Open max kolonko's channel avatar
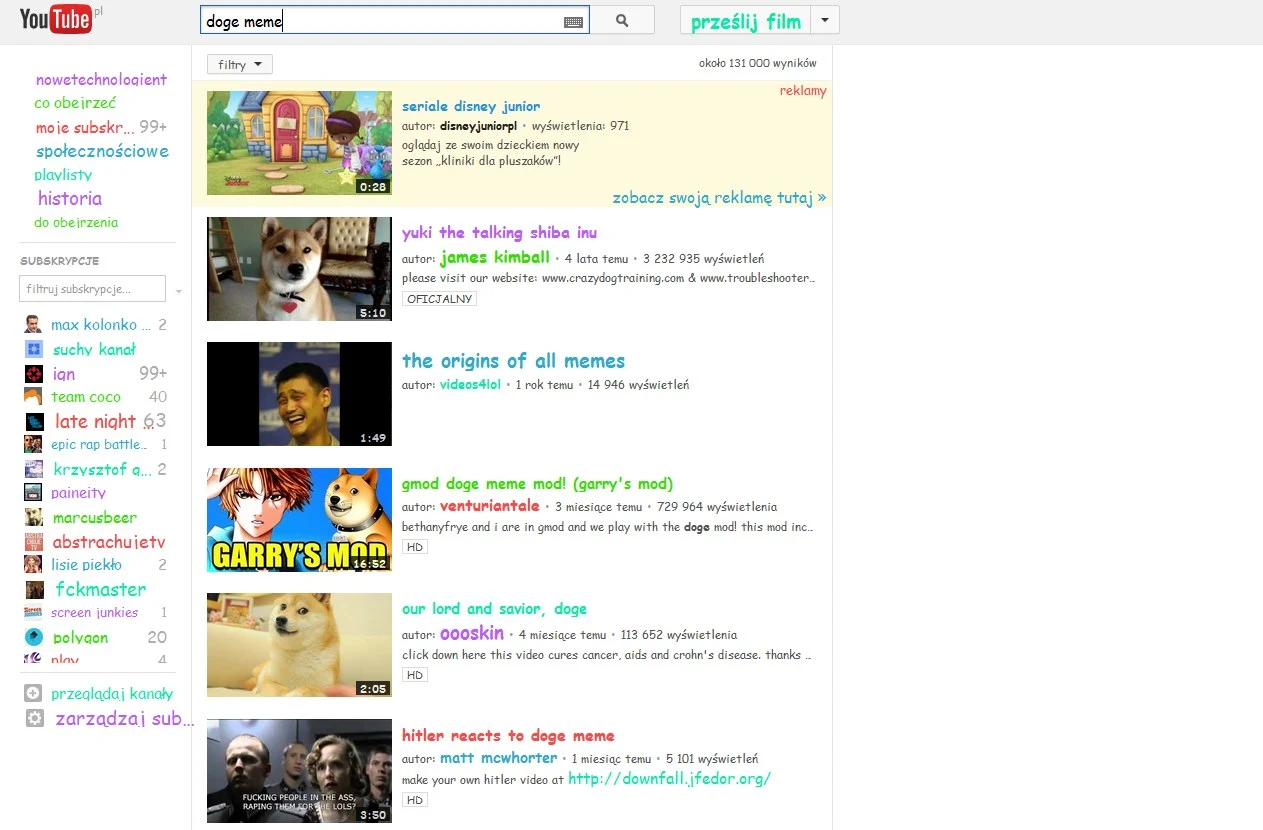This screenshot has height=830, width=1263. [x=31, y=324]
